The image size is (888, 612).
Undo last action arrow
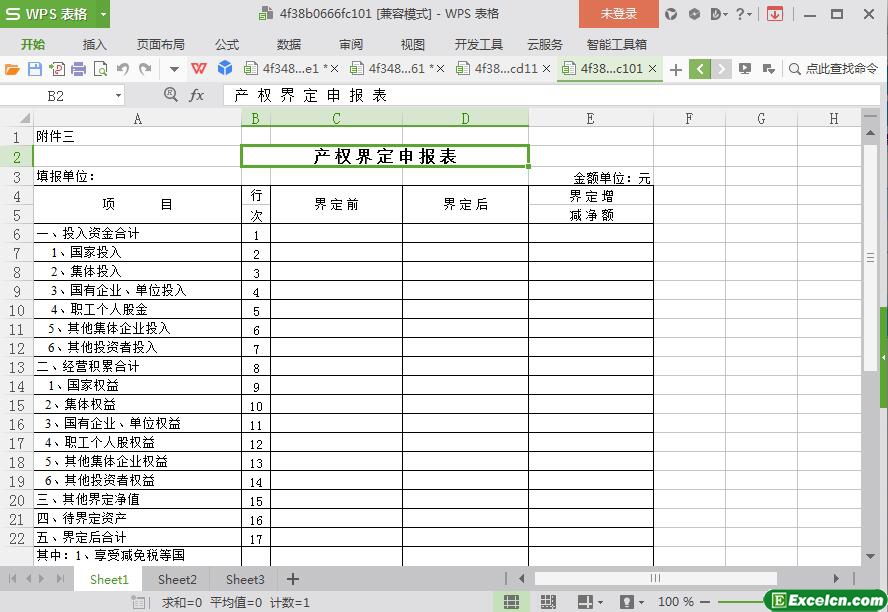coord(123,69)
